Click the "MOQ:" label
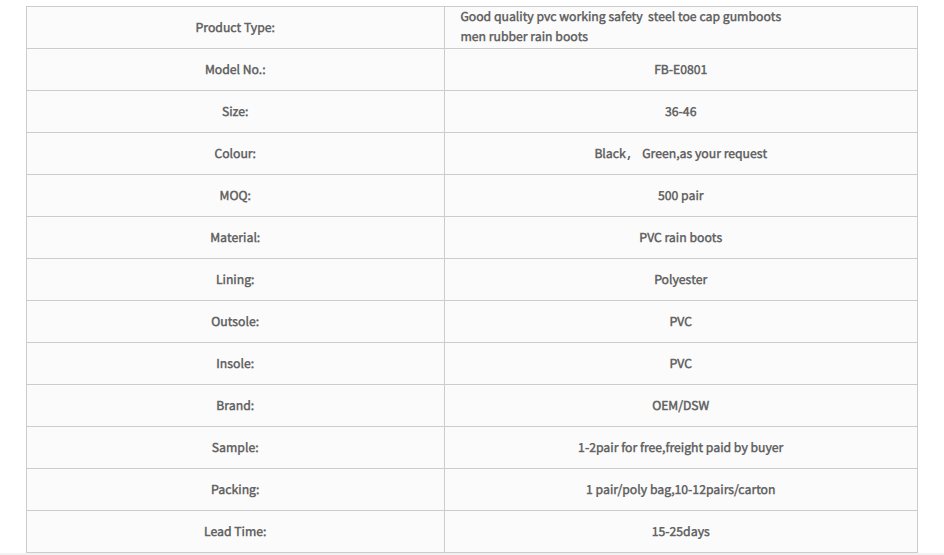This screenshot has height=555, width=944. 235,196
